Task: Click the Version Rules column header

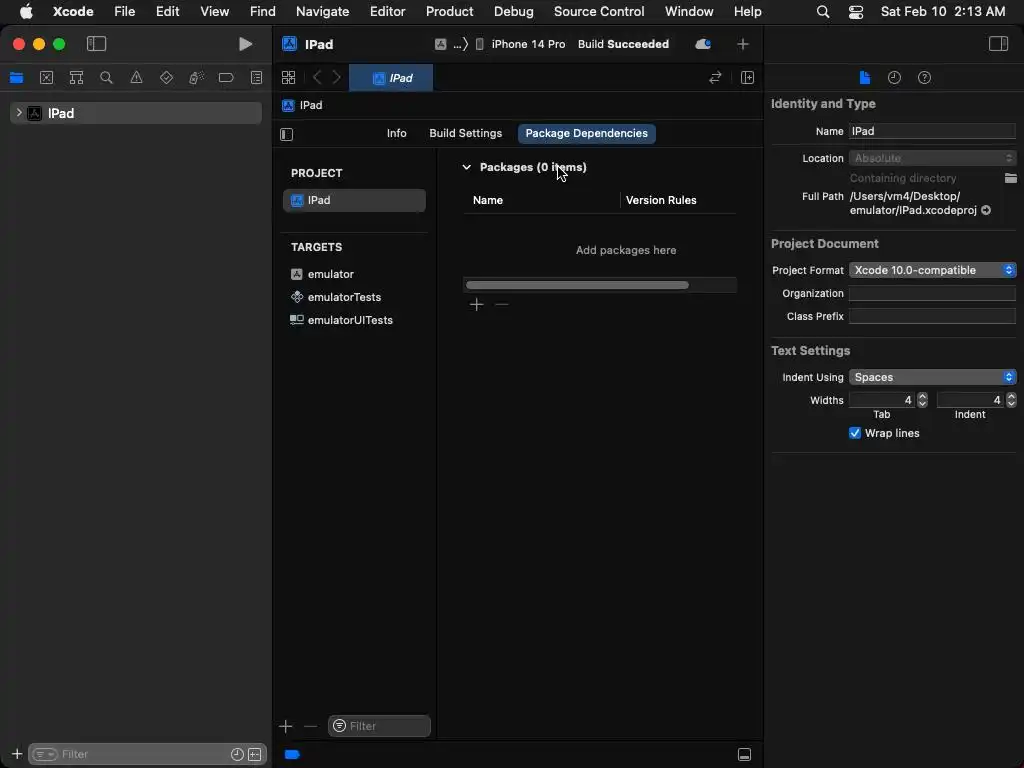Action: point(661,200)
